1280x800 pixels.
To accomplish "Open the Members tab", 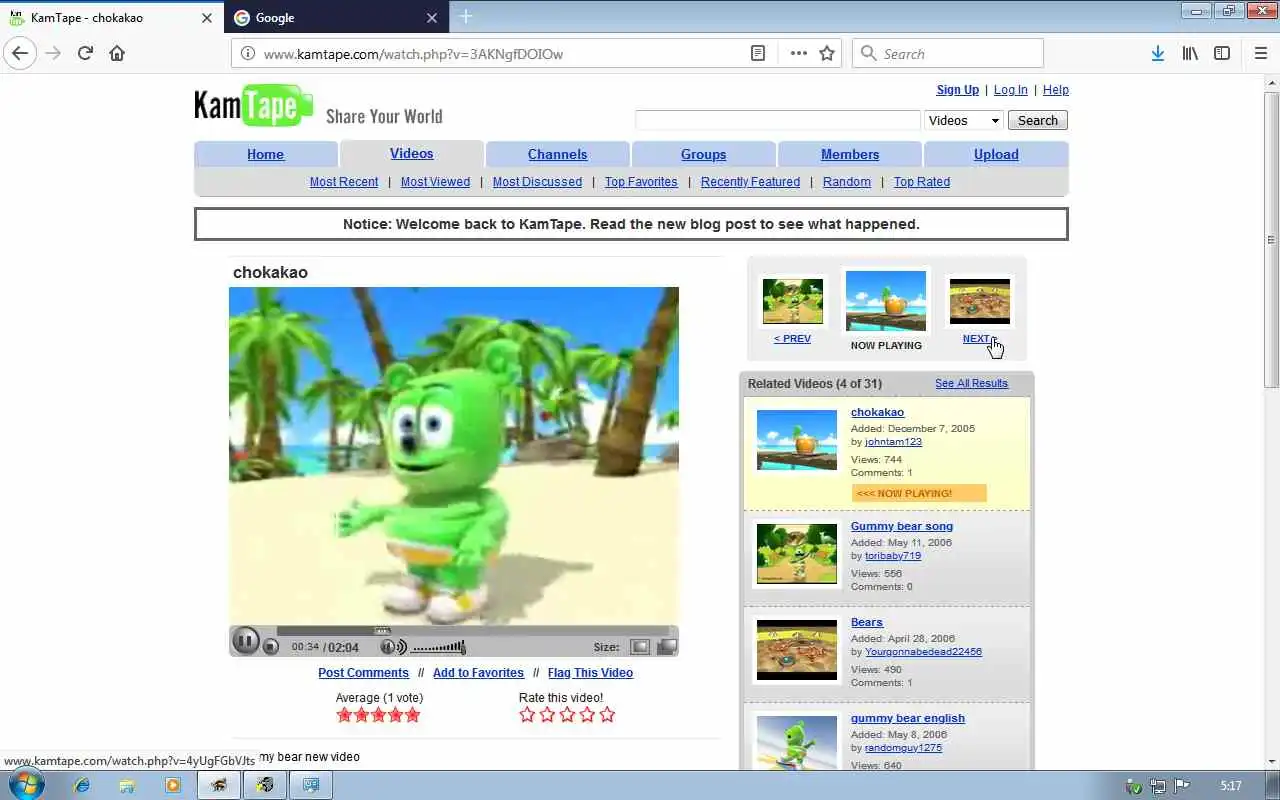I will coord(850,154).
